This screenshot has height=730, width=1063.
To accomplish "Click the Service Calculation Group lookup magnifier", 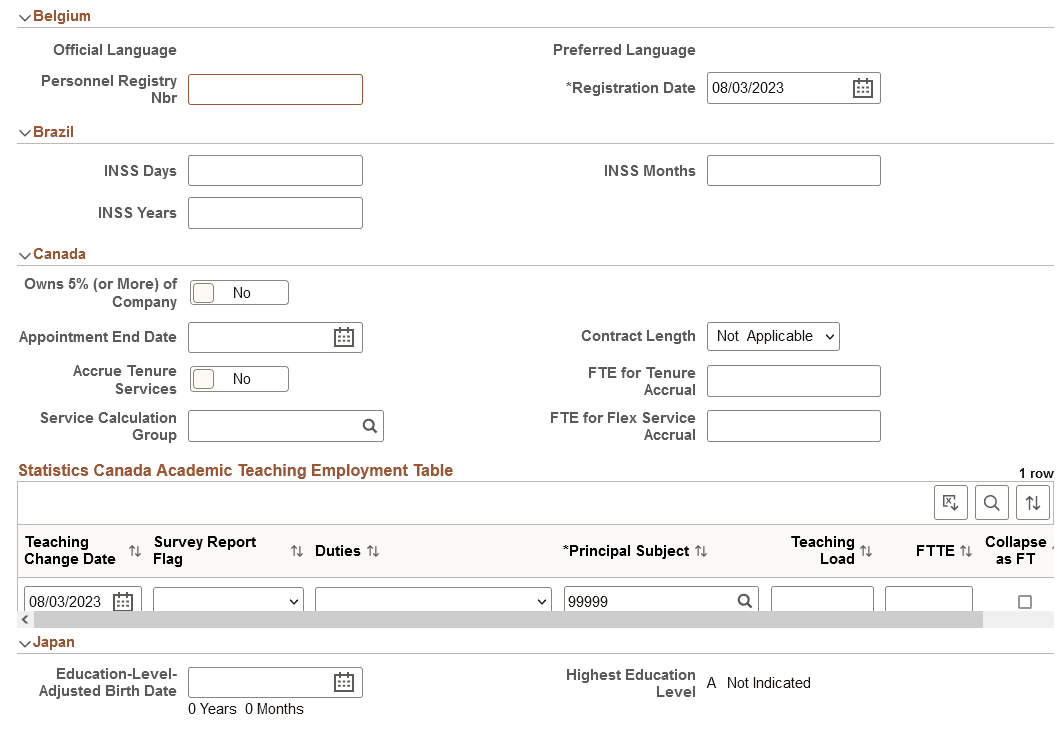I will tap(369, 425).
